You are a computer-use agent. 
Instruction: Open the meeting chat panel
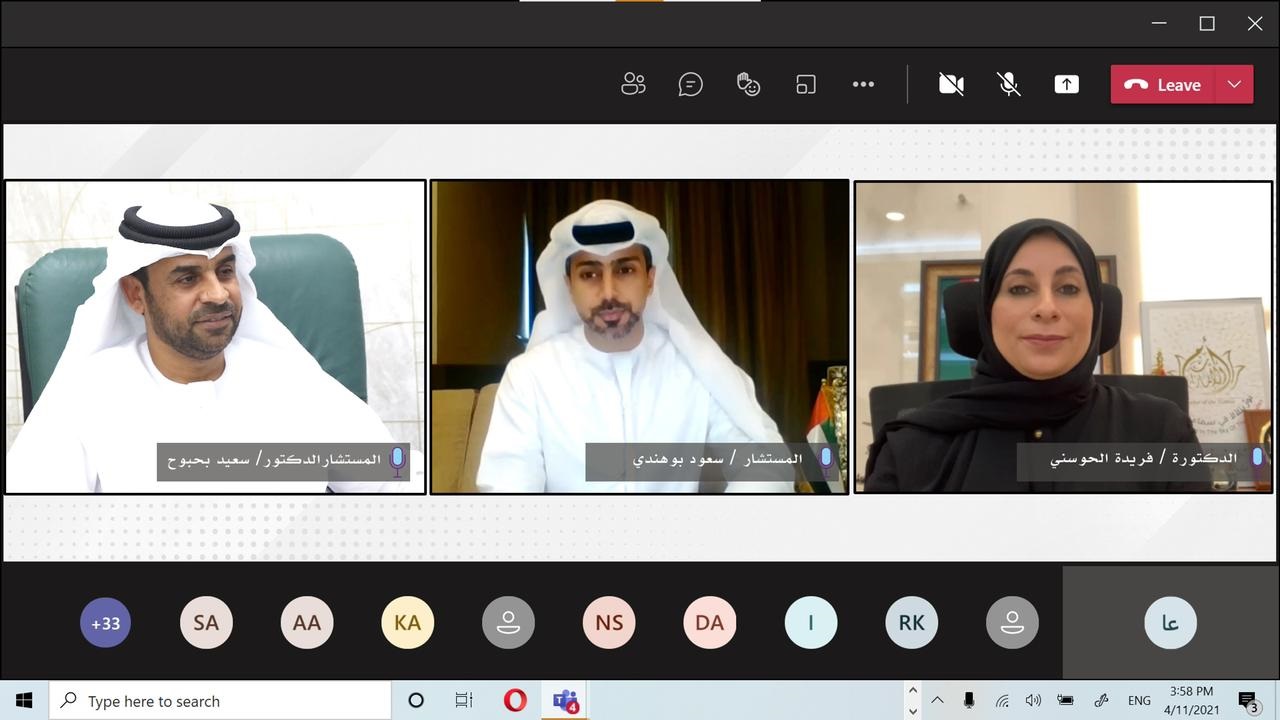click(x=690, y=85)
